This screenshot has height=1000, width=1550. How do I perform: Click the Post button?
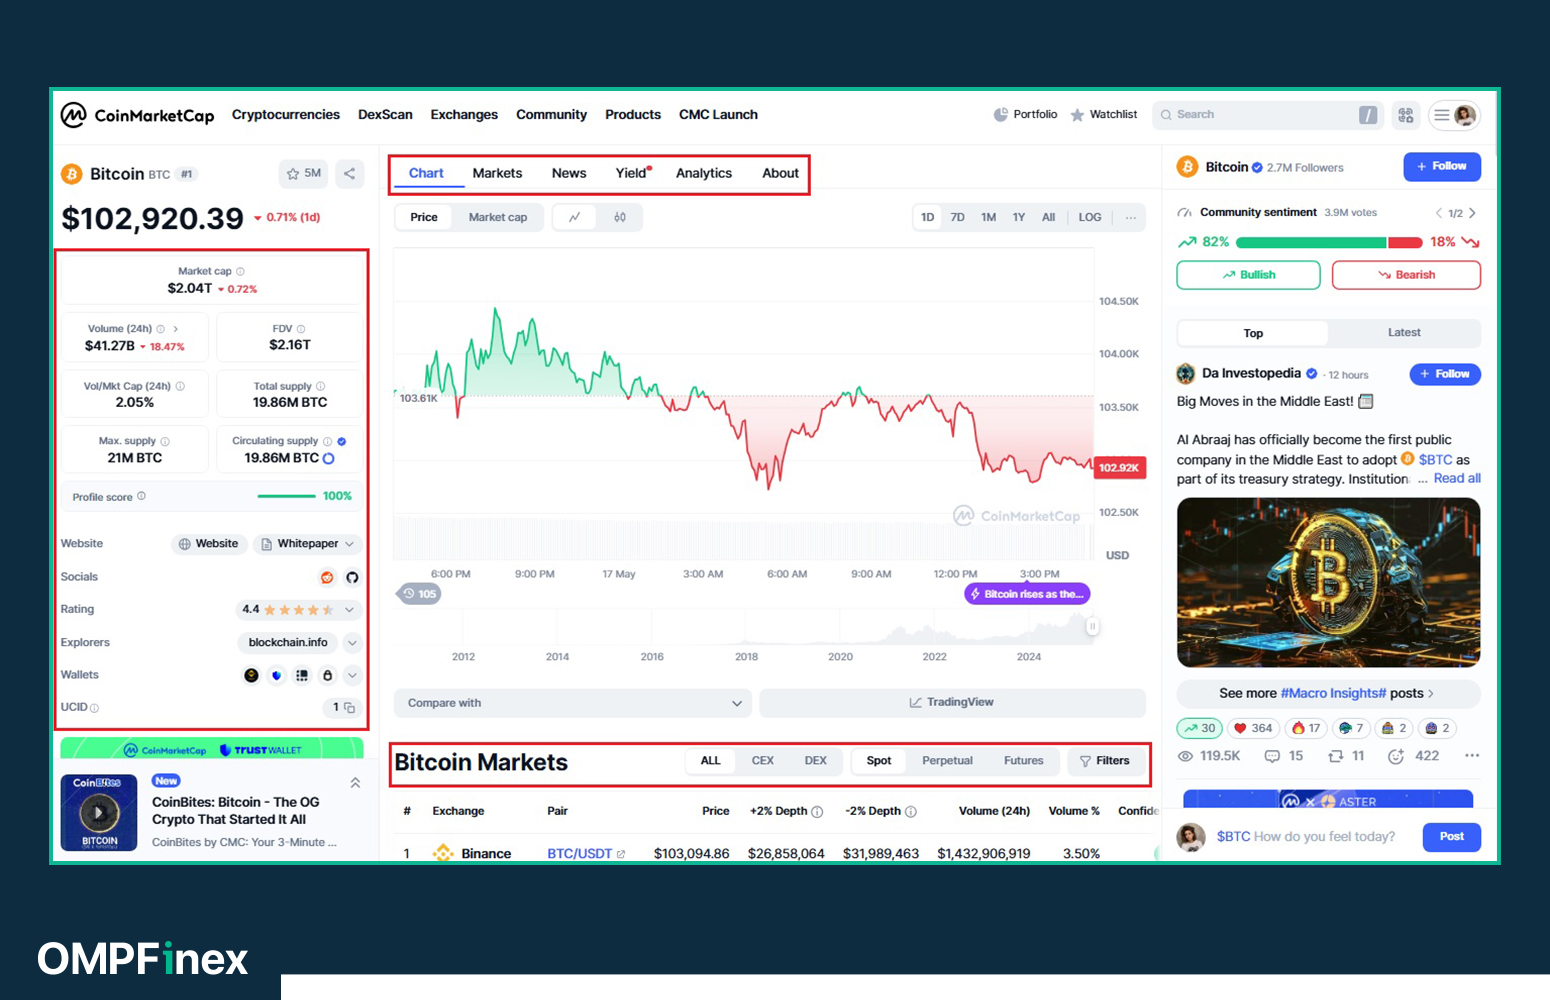click(x=1451, y=837)
